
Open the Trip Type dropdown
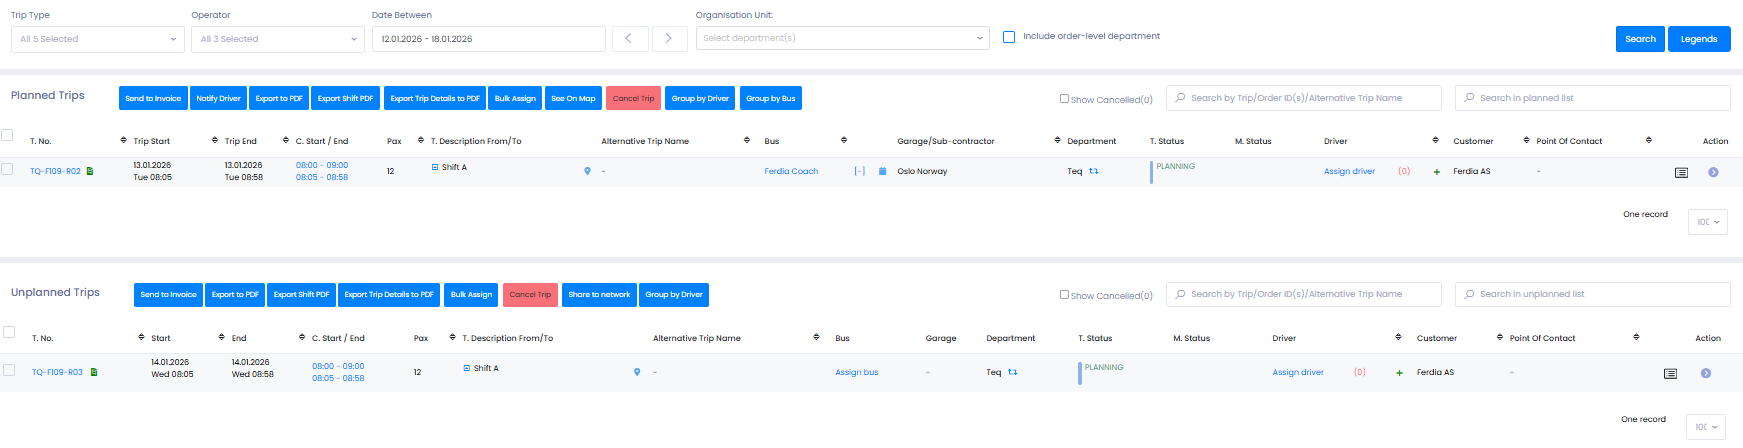[x=98, y=39]
